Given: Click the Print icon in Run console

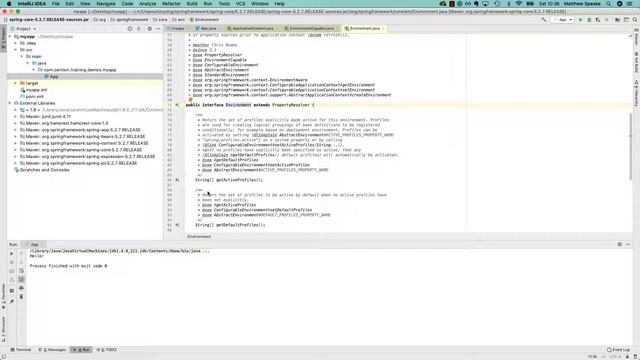Looking at the screenshot, I should [x=21, y=288].
